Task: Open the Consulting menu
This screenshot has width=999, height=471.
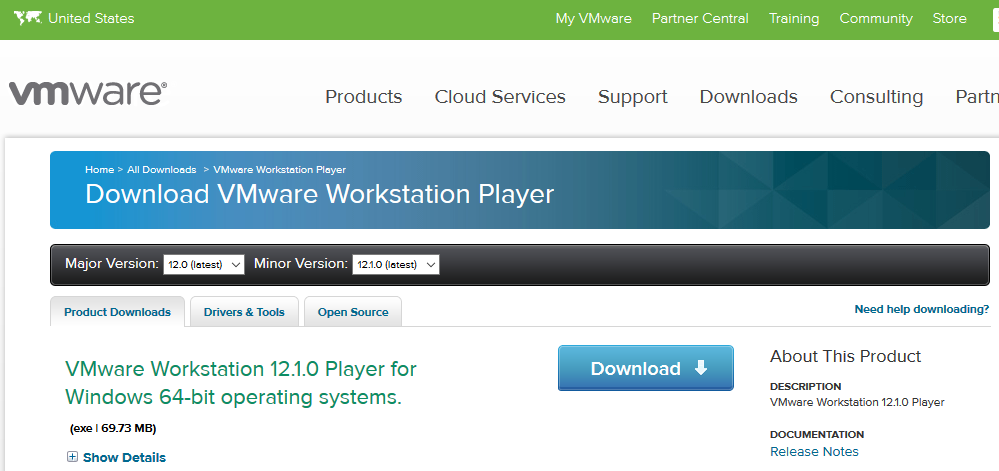Action: [x=877, y=97]
